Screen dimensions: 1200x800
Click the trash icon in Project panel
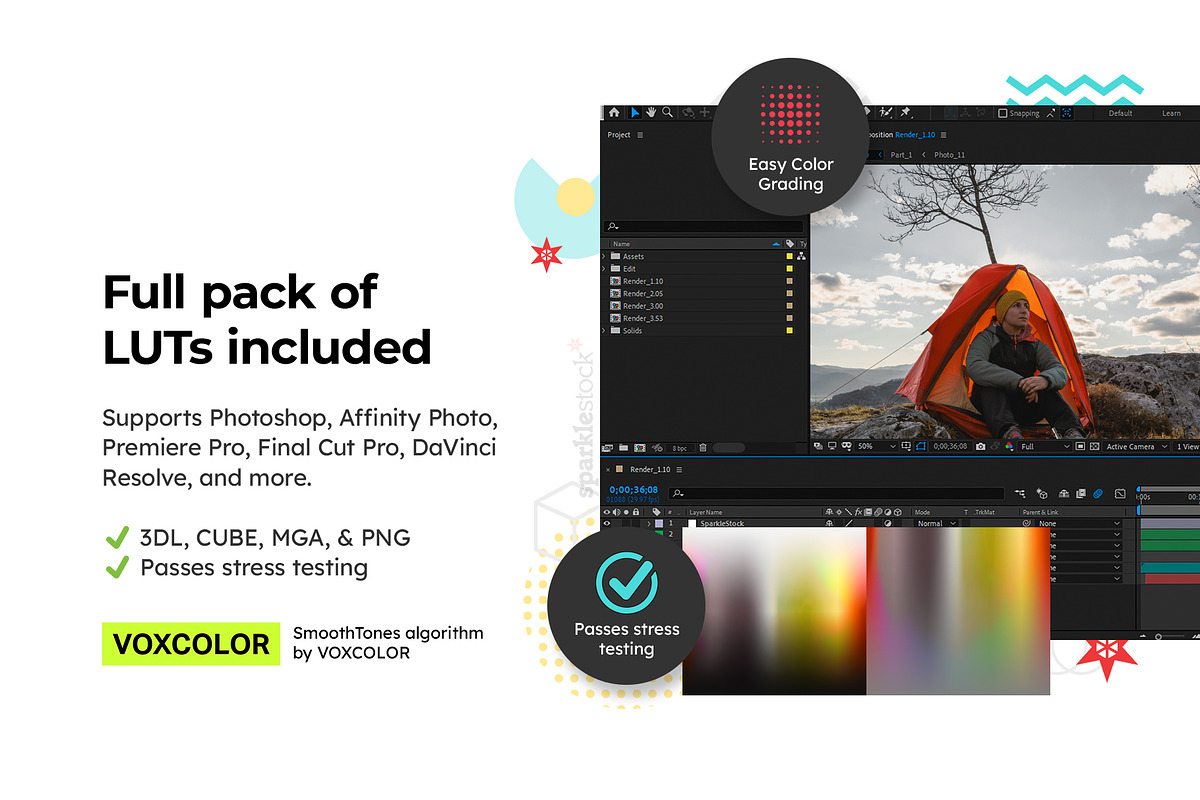click(x=703, y=447)
